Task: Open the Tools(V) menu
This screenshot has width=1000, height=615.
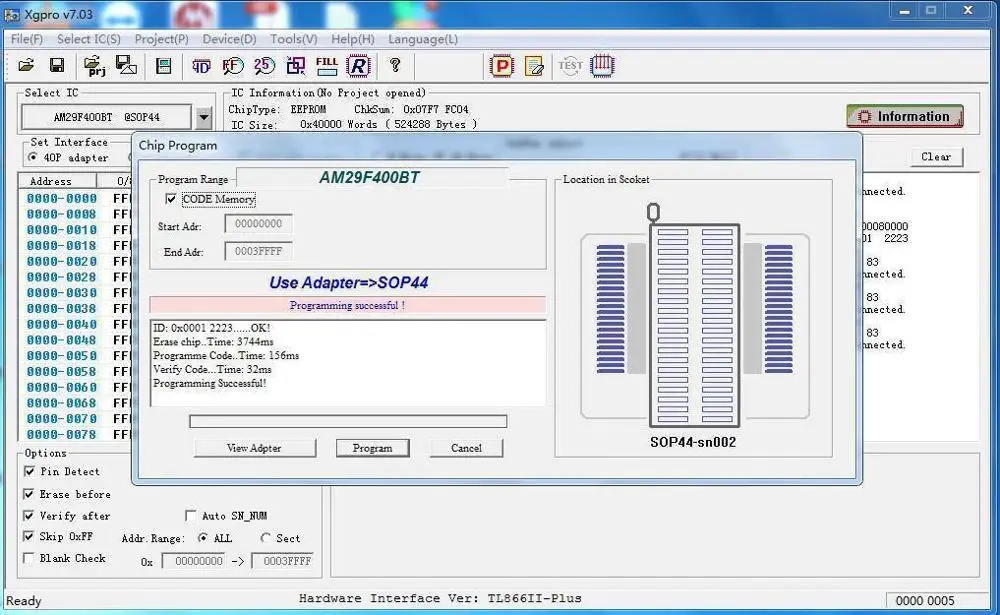Action: pos(293,40)
